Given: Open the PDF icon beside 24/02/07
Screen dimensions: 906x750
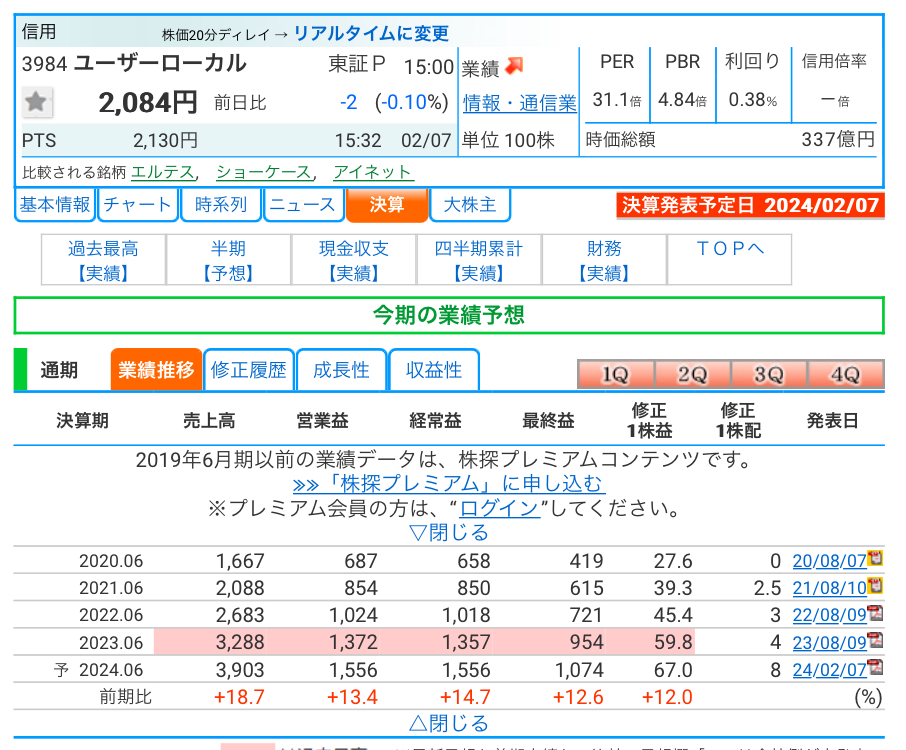Looking at the screenshot, I should click(x=875, y=667).
